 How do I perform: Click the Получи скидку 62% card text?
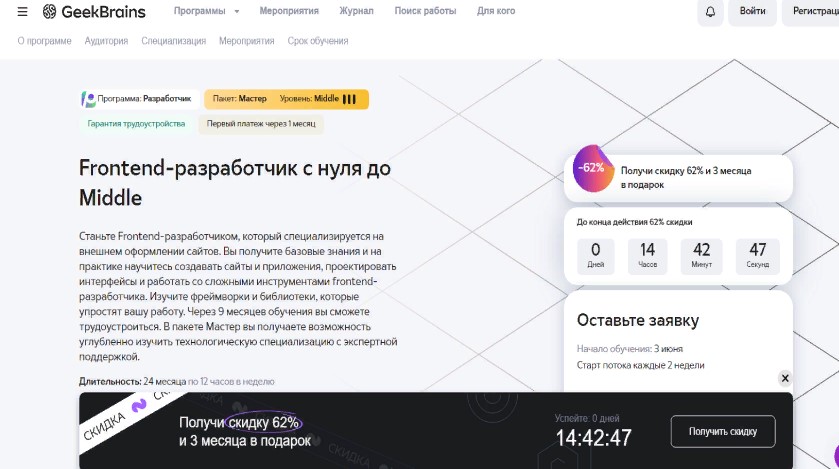686,178
